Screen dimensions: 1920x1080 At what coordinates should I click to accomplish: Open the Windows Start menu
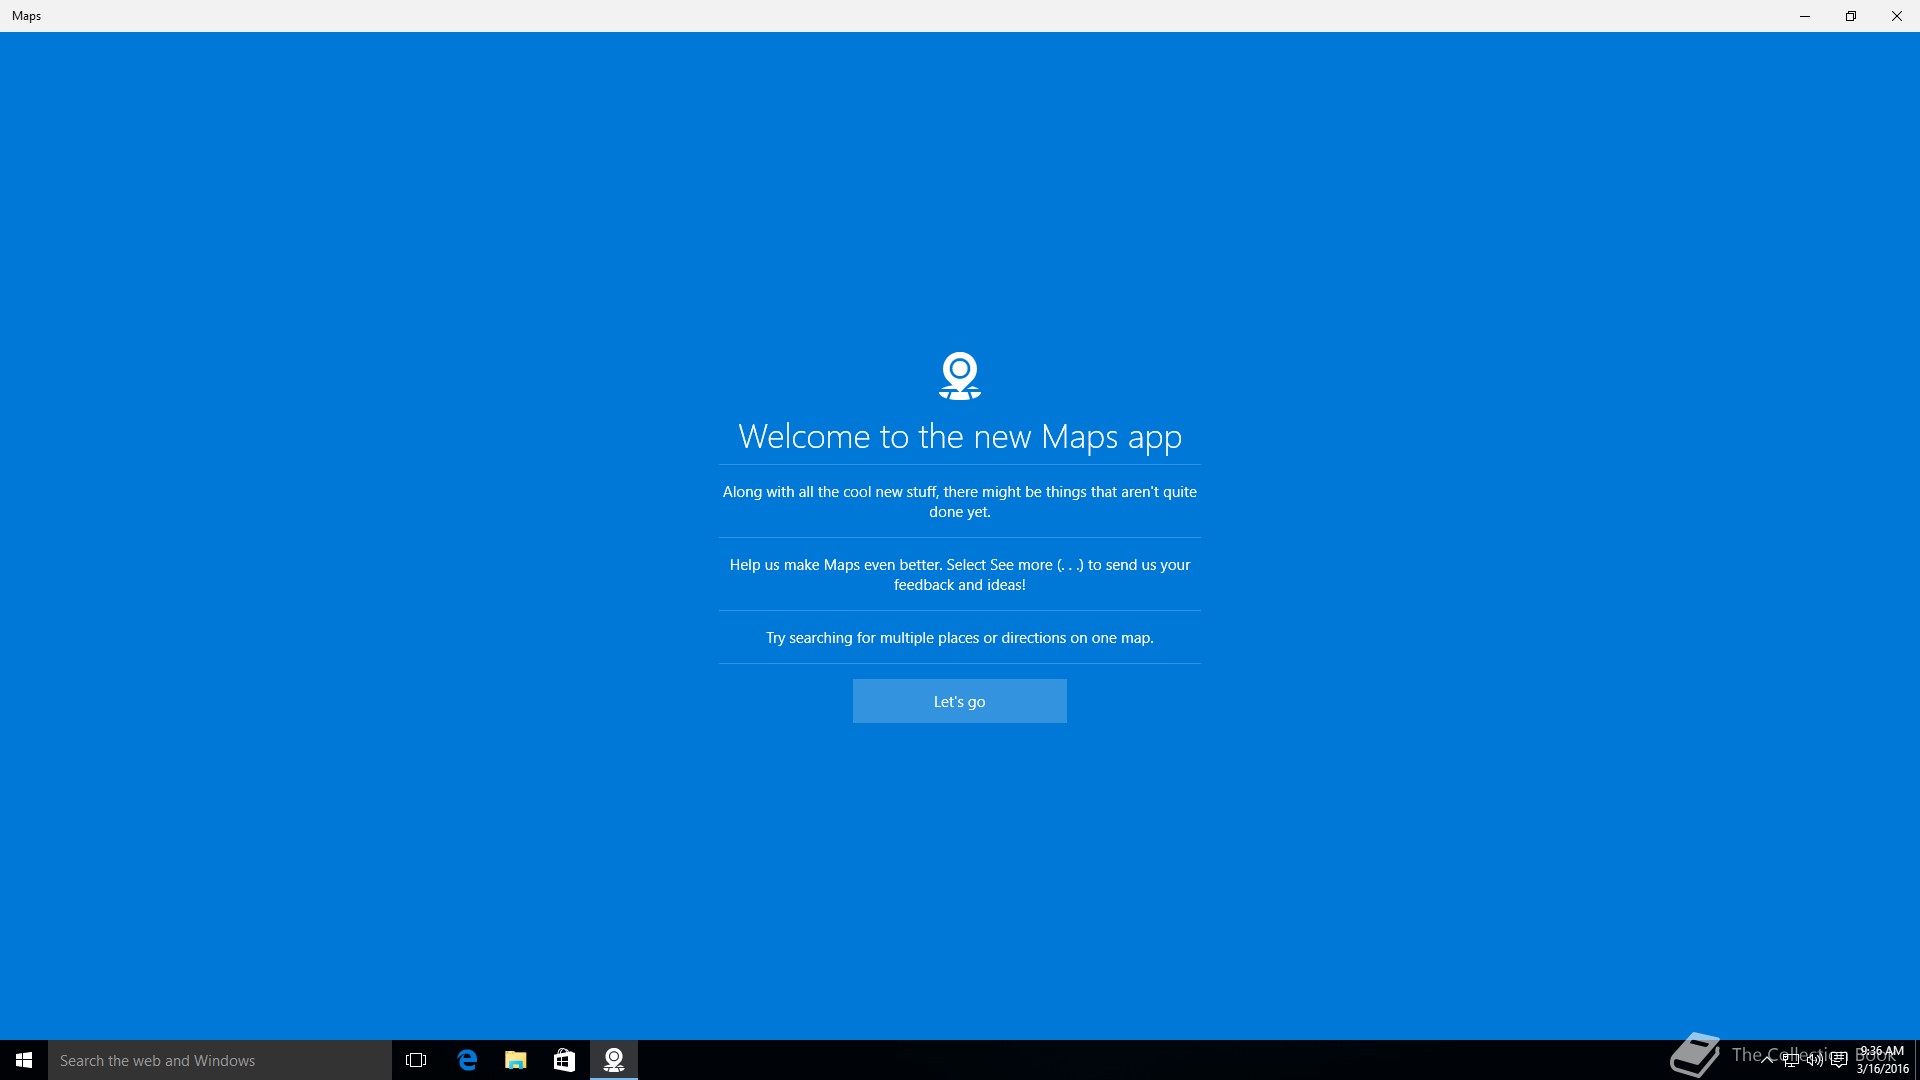24,1060
